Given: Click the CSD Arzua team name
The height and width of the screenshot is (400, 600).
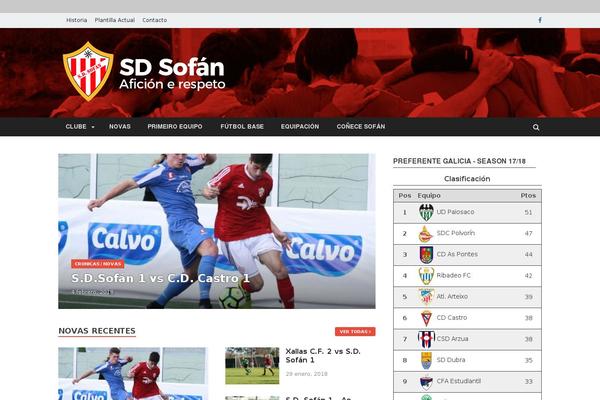Looking at the screenshot, I should 452,339.
